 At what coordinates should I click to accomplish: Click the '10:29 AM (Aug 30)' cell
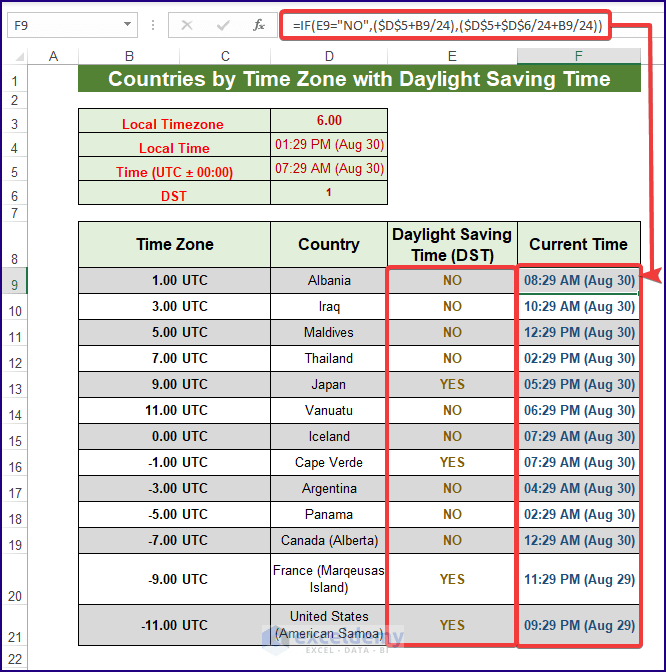point(579,307)
